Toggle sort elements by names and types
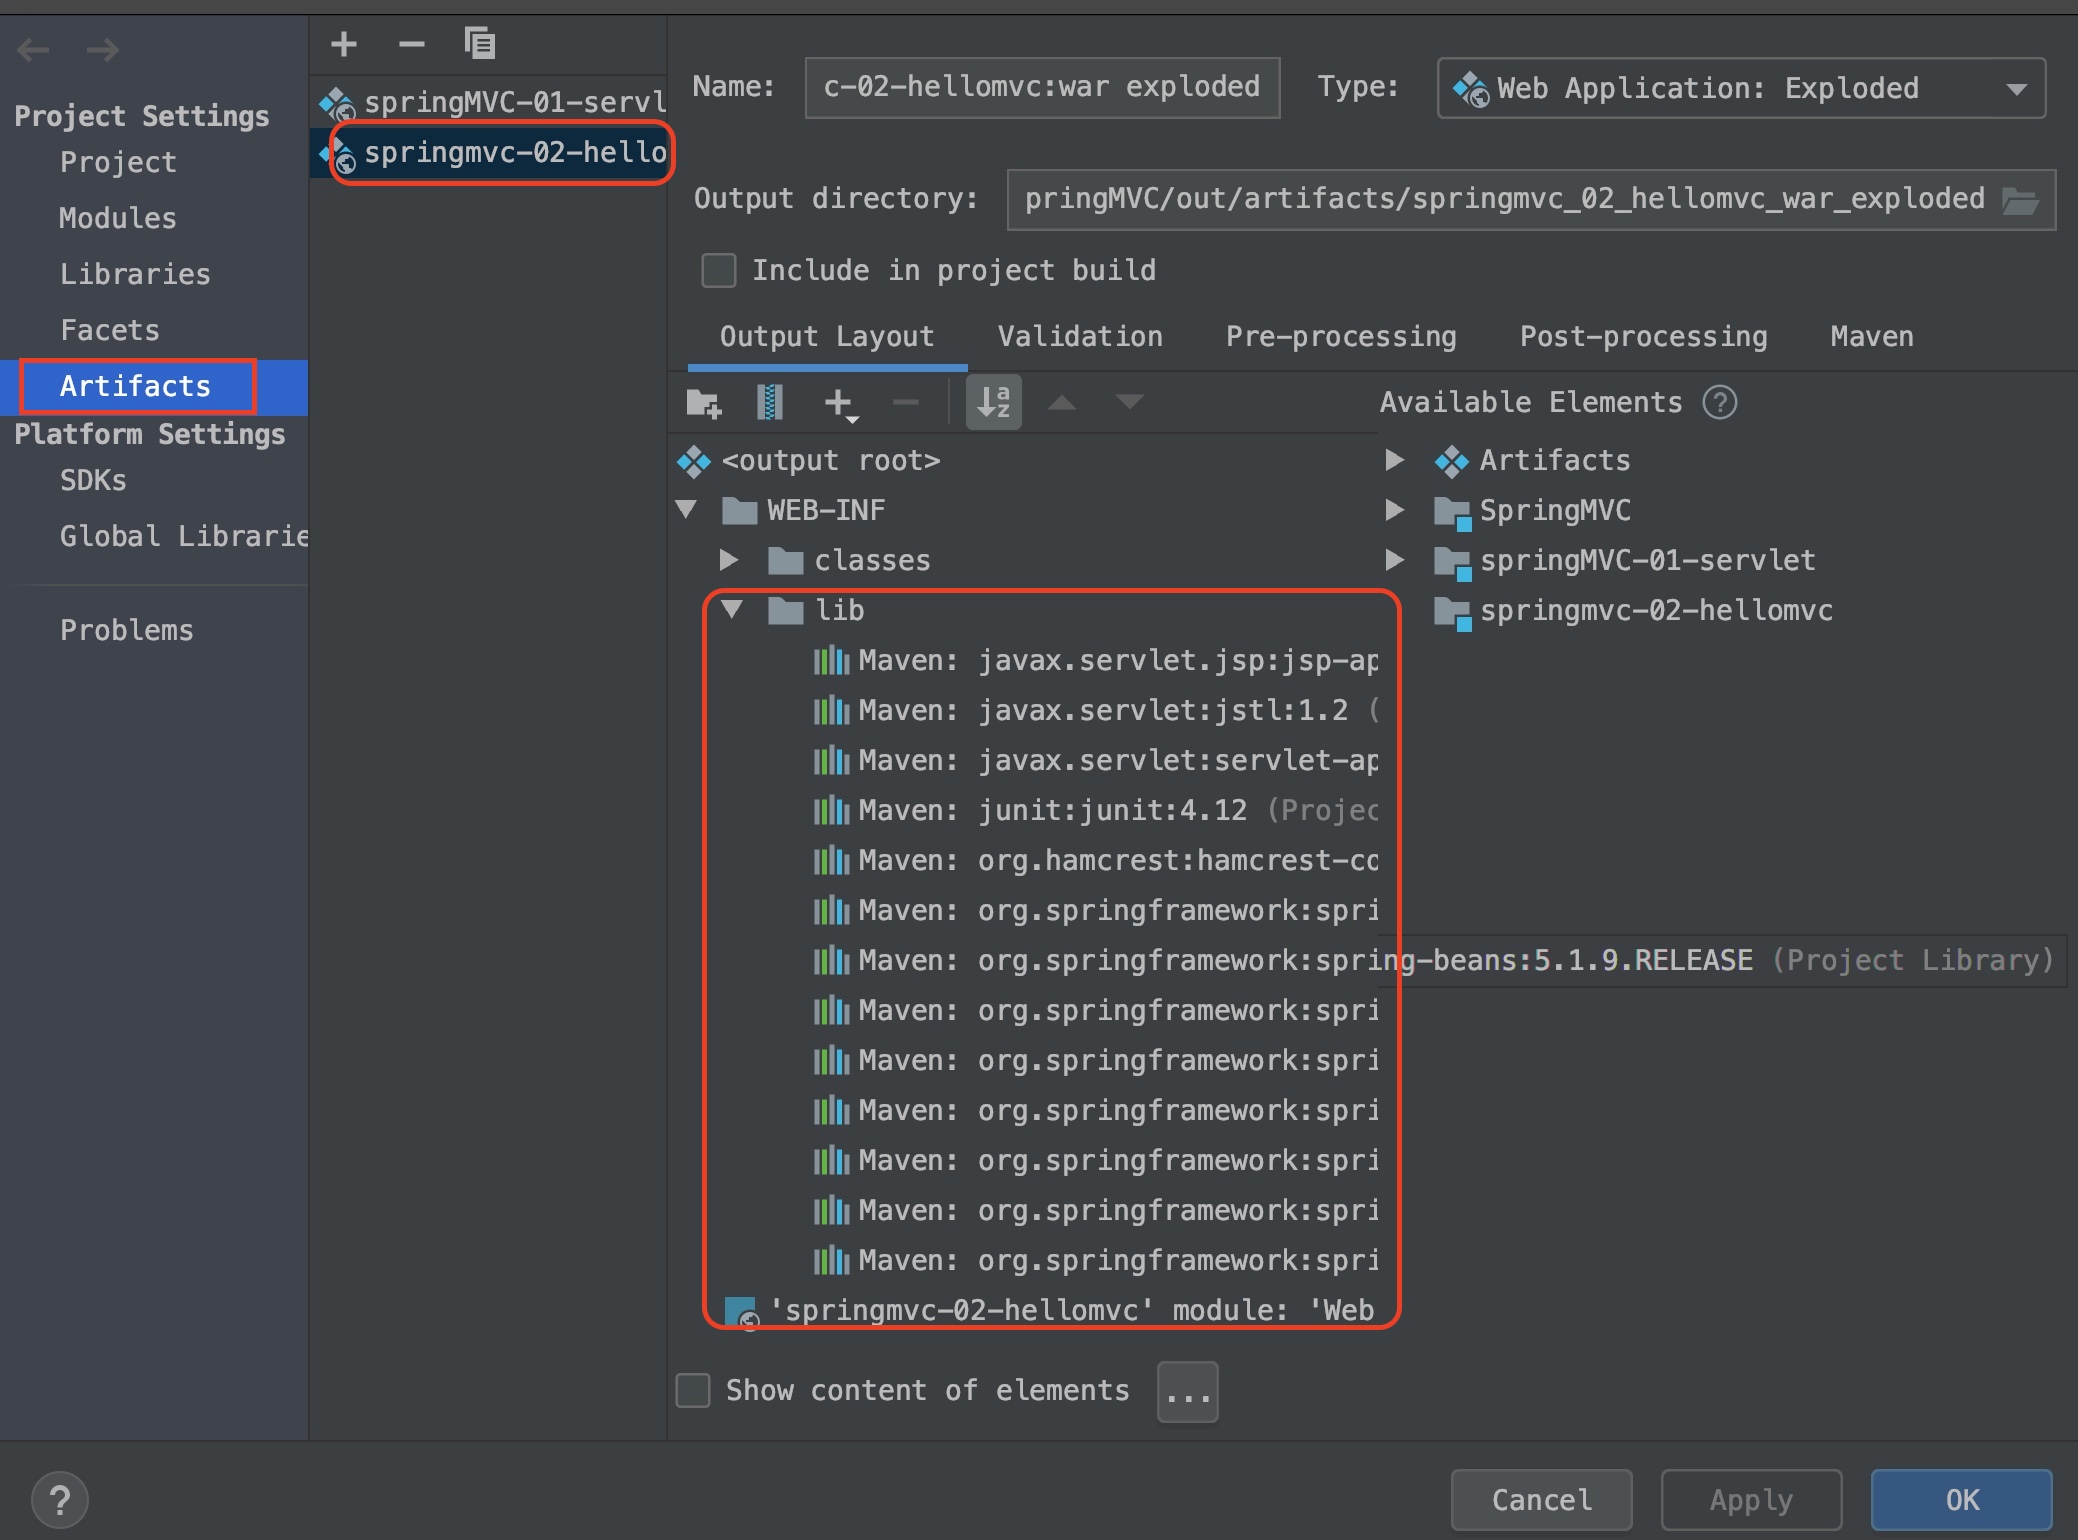This screenshot has height=1540, width=2078. click(x=993, y=403)
